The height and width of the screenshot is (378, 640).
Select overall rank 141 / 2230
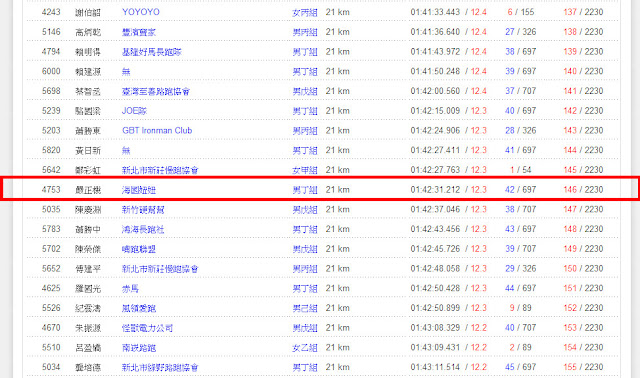583,91
